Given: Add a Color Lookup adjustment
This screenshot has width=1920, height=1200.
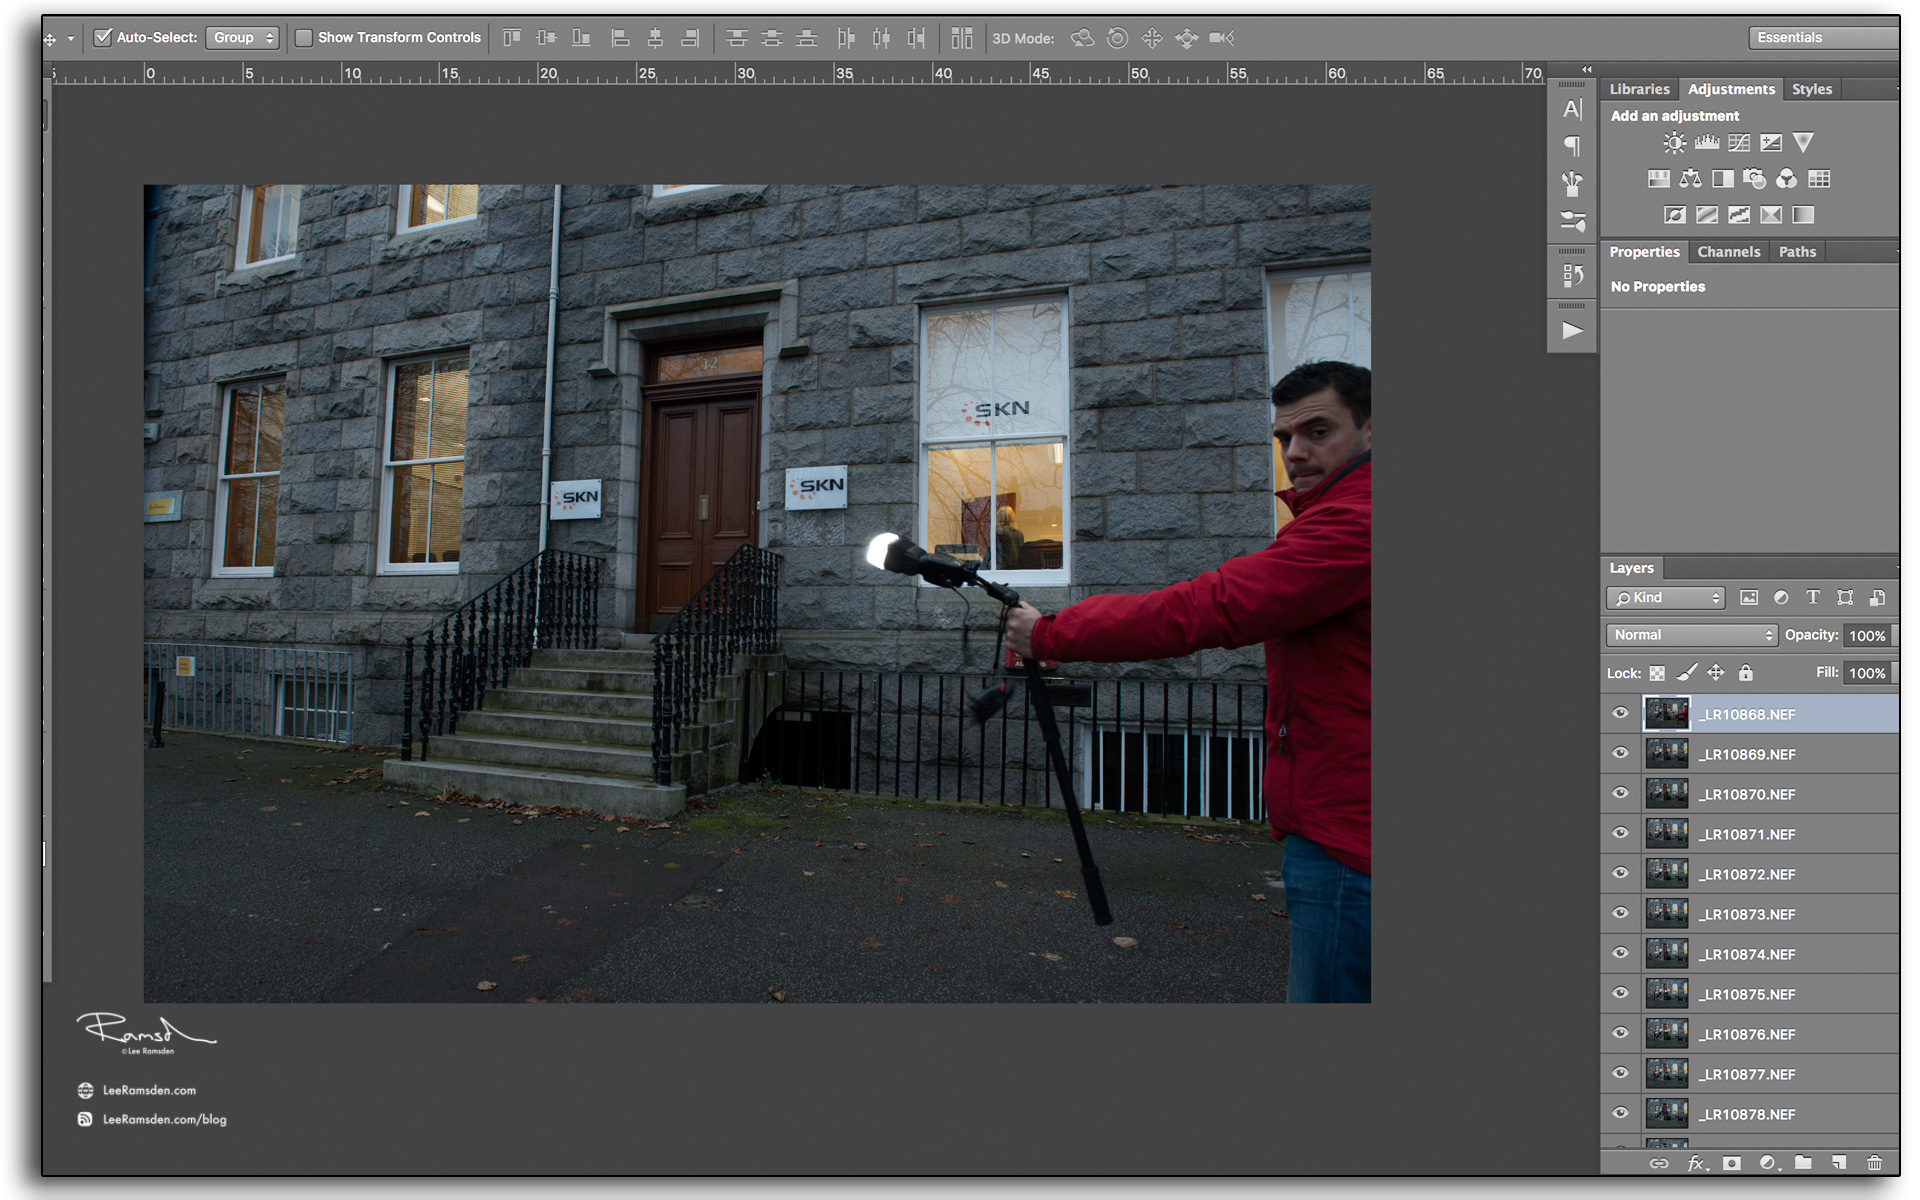Looking at the screenshot, I should tap(1819, 179).
